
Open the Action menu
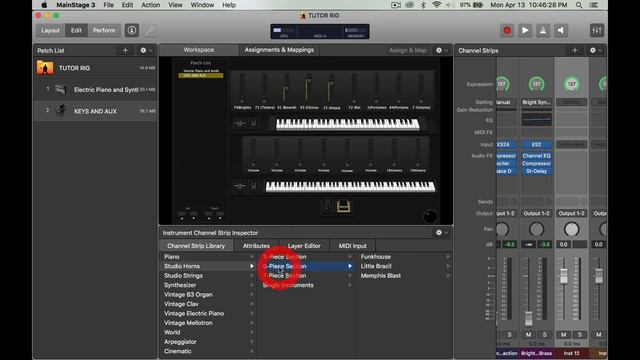[151, 5]
